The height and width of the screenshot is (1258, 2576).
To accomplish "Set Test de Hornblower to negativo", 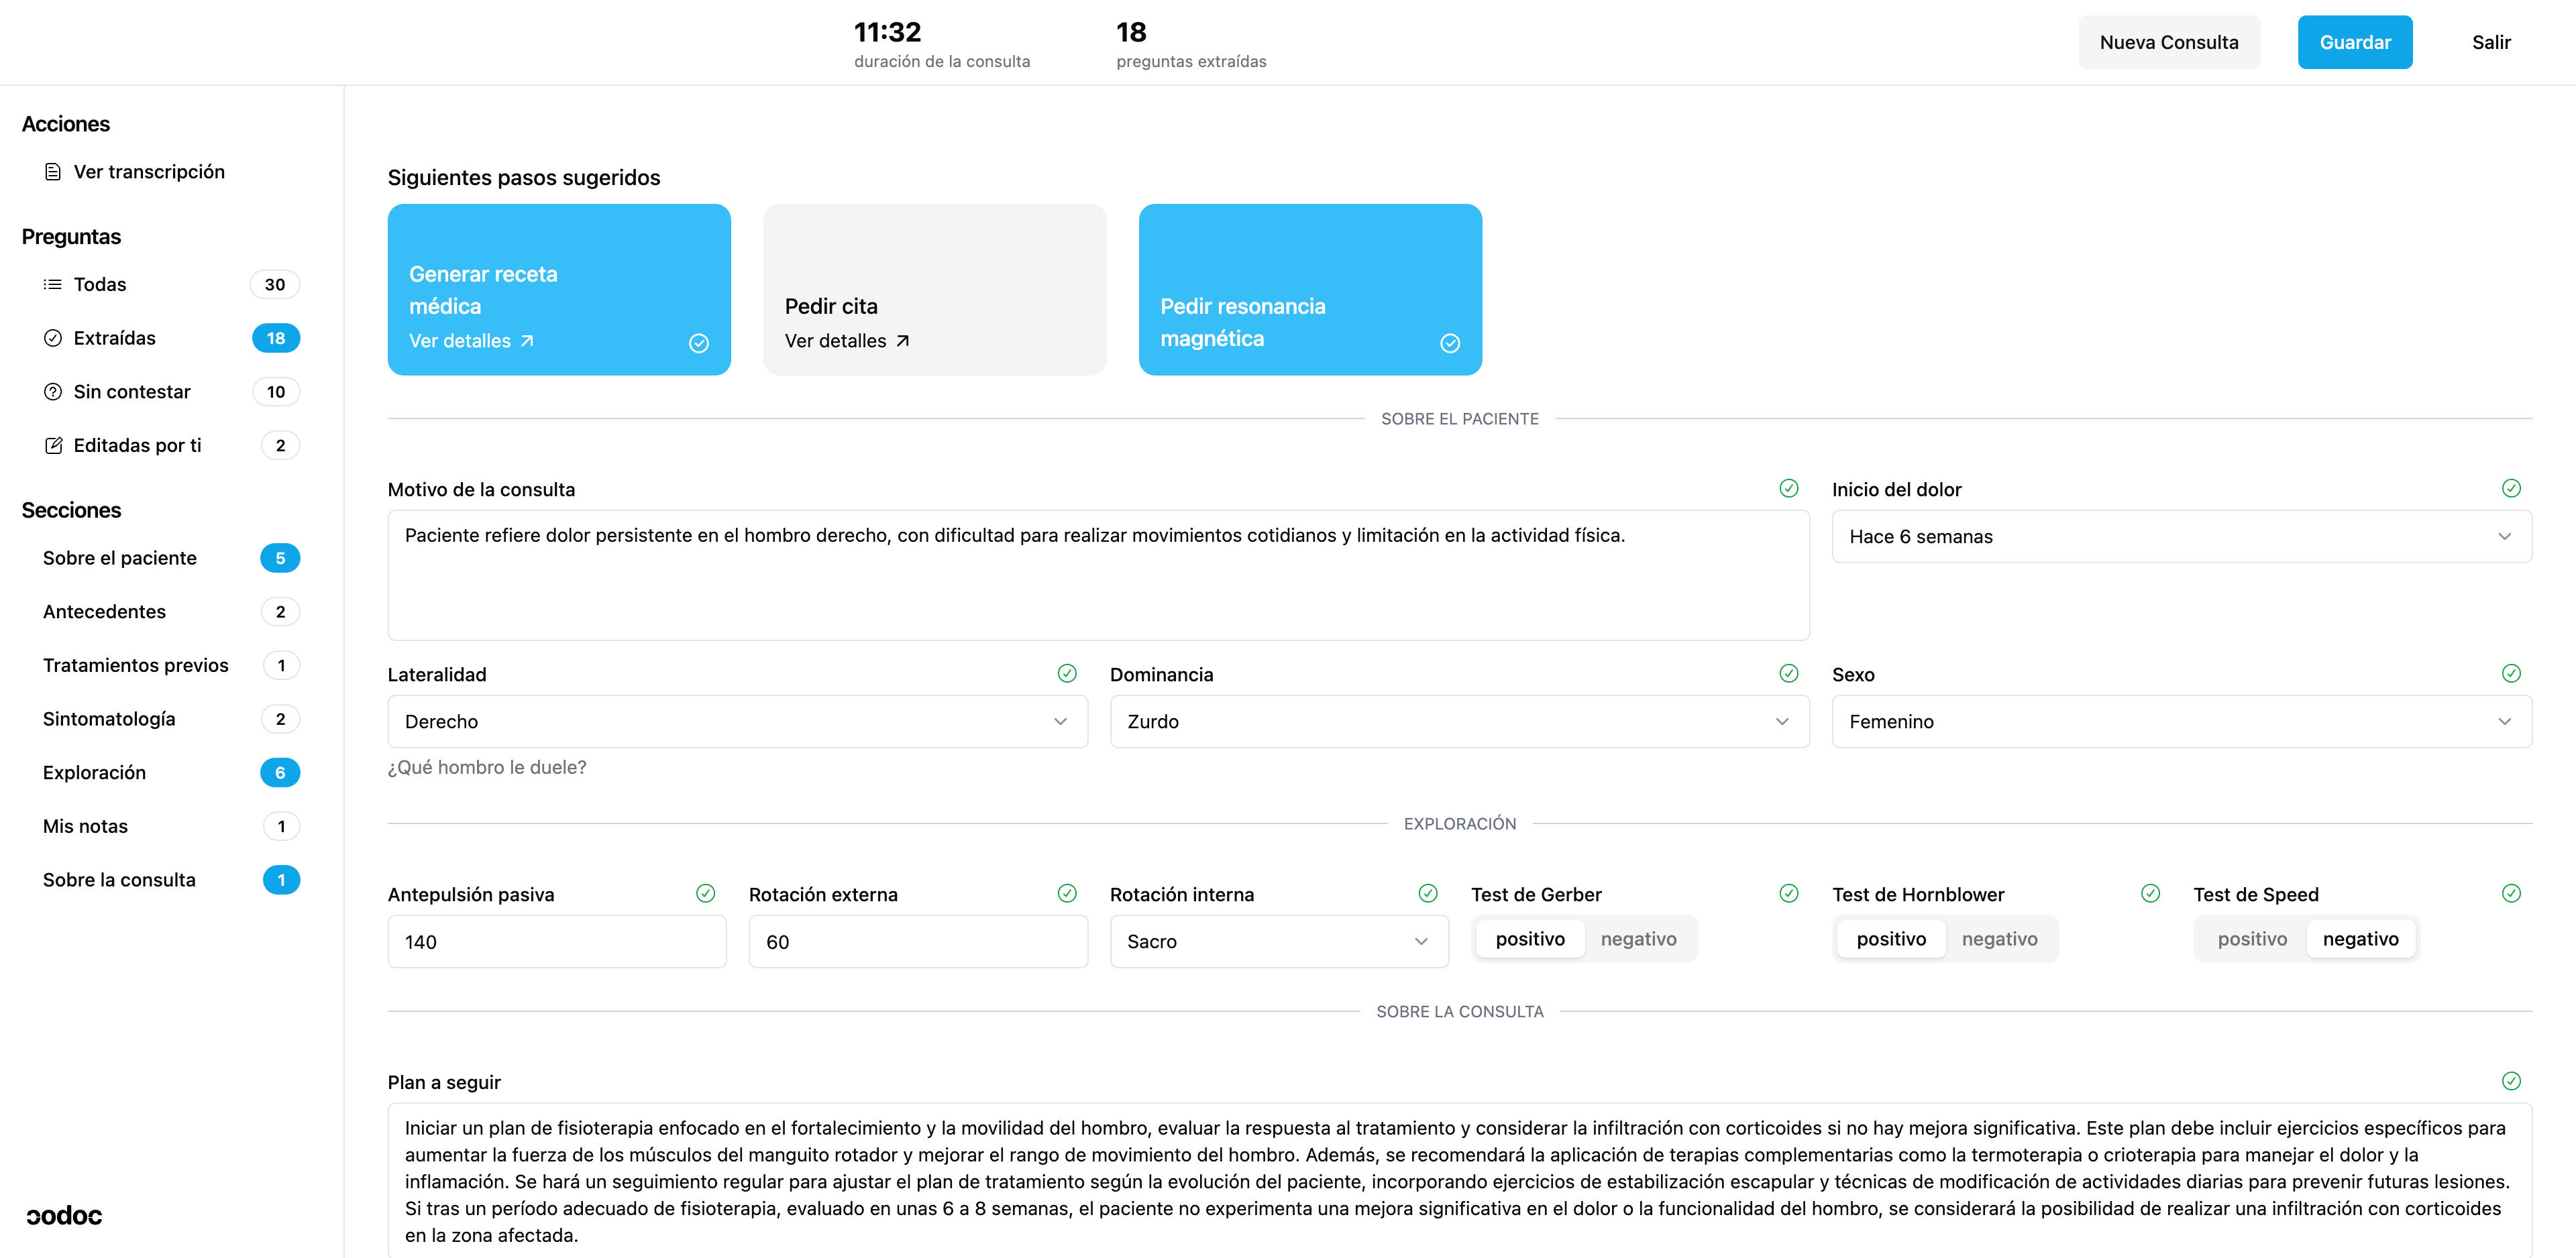I will [1999, 939].
